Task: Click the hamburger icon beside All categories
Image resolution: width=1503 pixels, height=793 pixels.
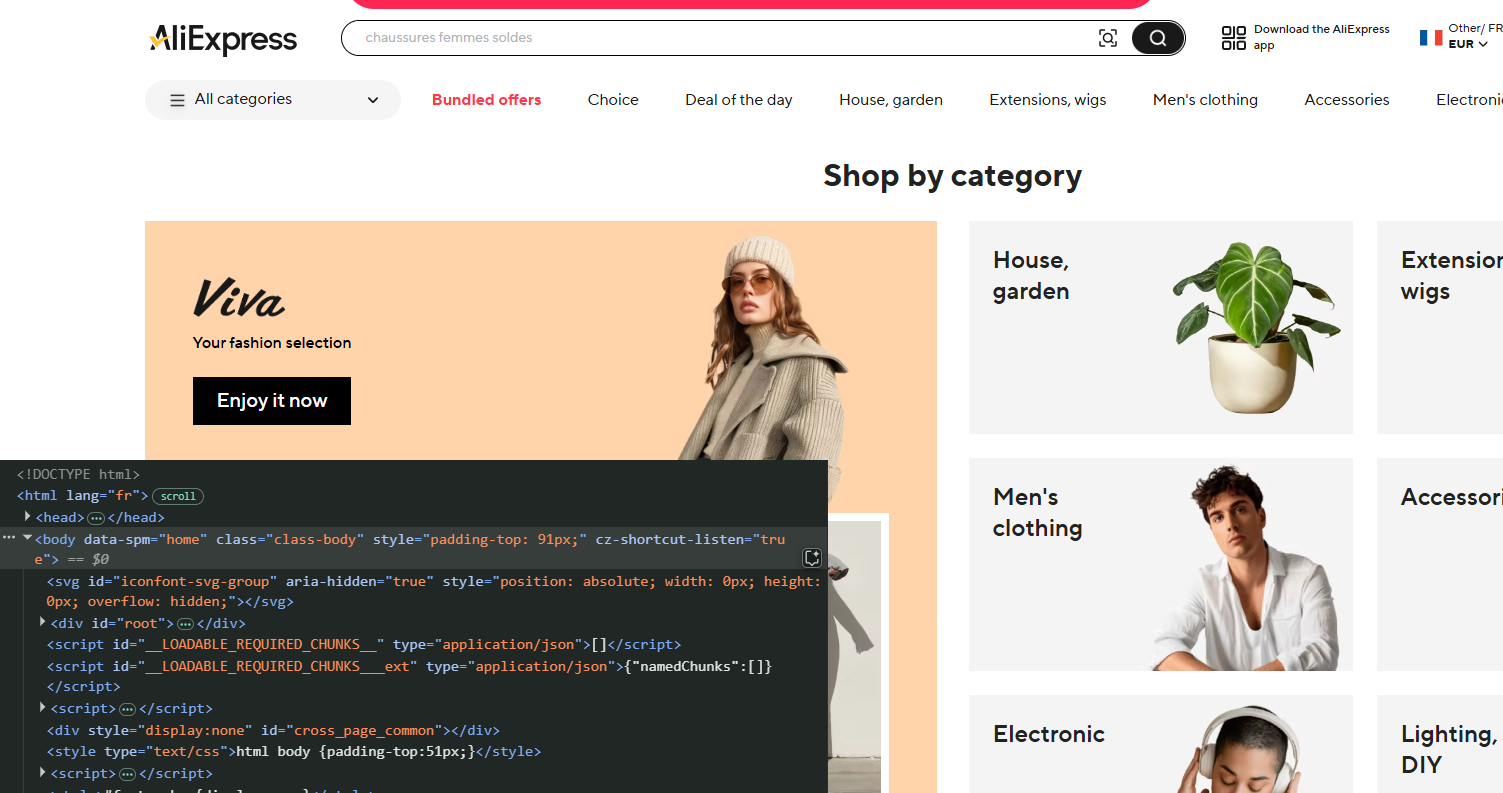Action: pyautogui.click(x=177, y=99)
